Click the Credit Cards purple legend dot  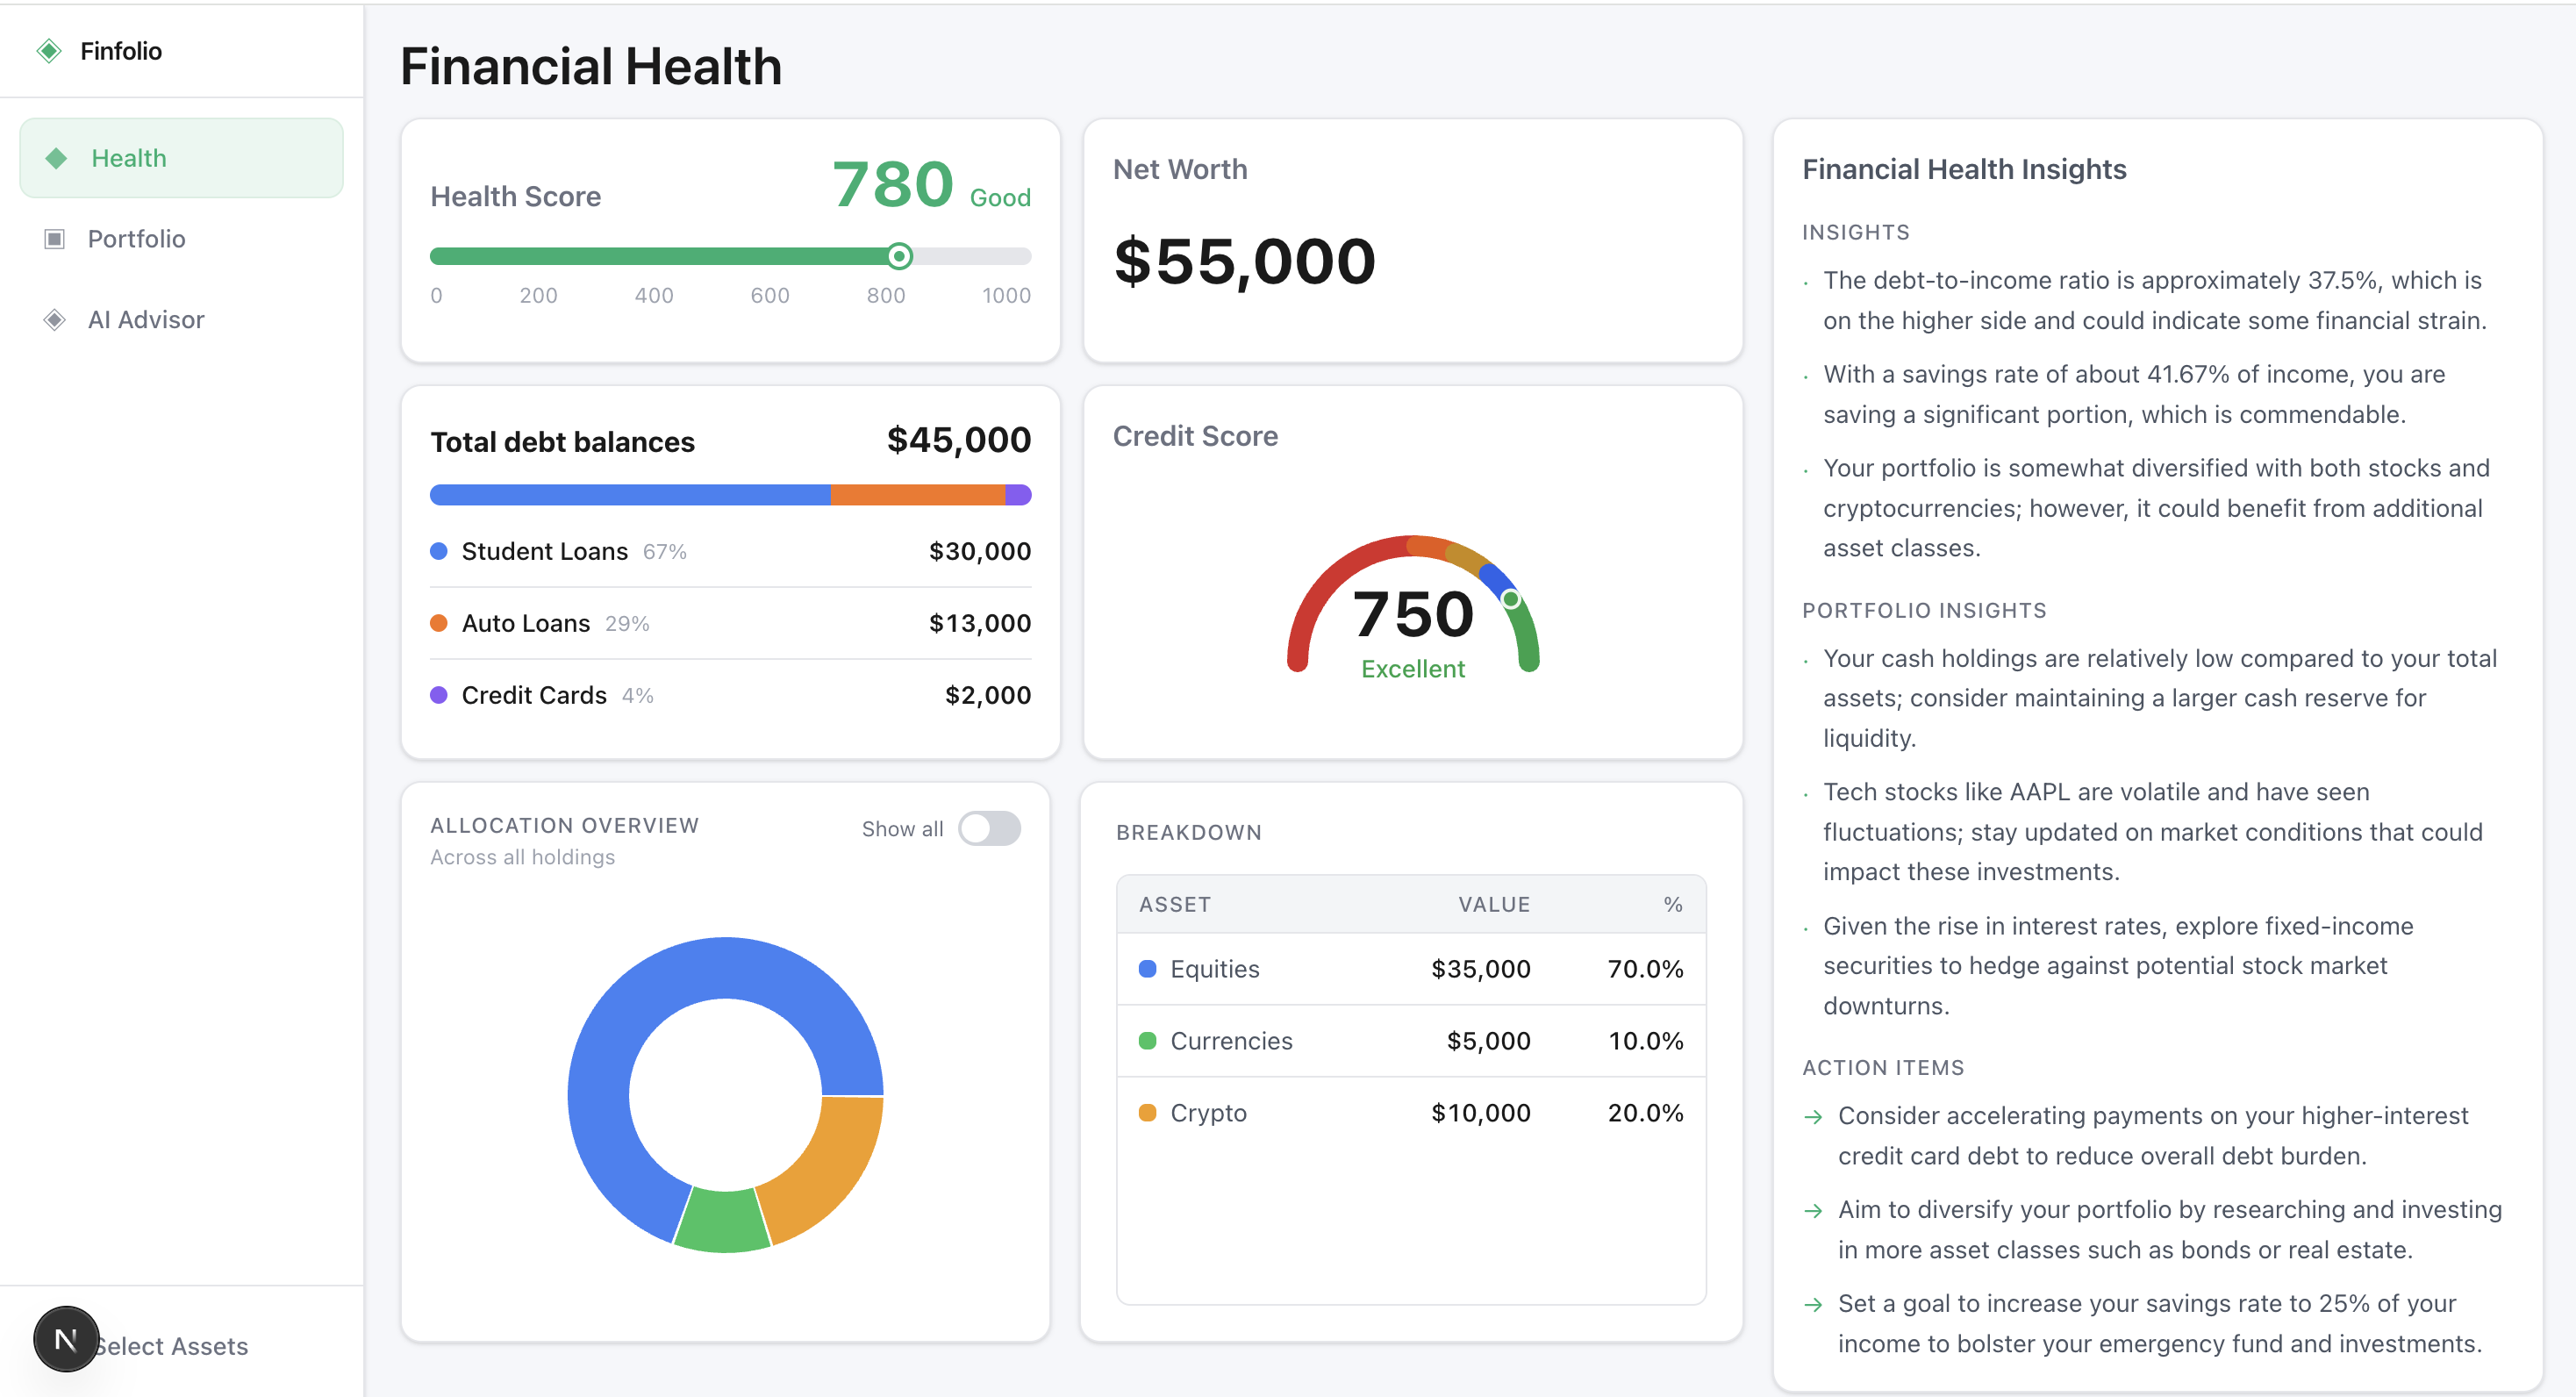[438, 694]
